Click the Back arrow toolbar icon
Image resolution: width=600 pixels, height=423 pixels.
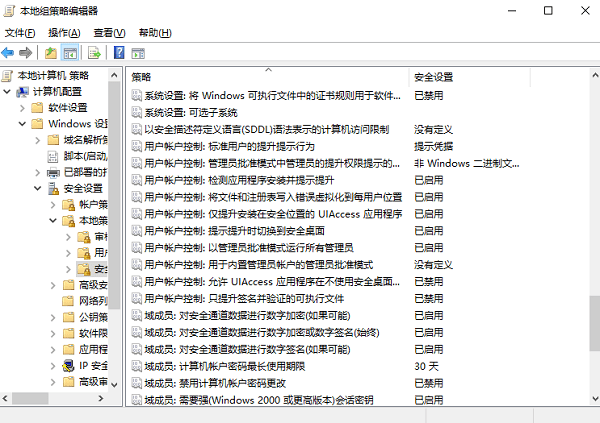8,53
